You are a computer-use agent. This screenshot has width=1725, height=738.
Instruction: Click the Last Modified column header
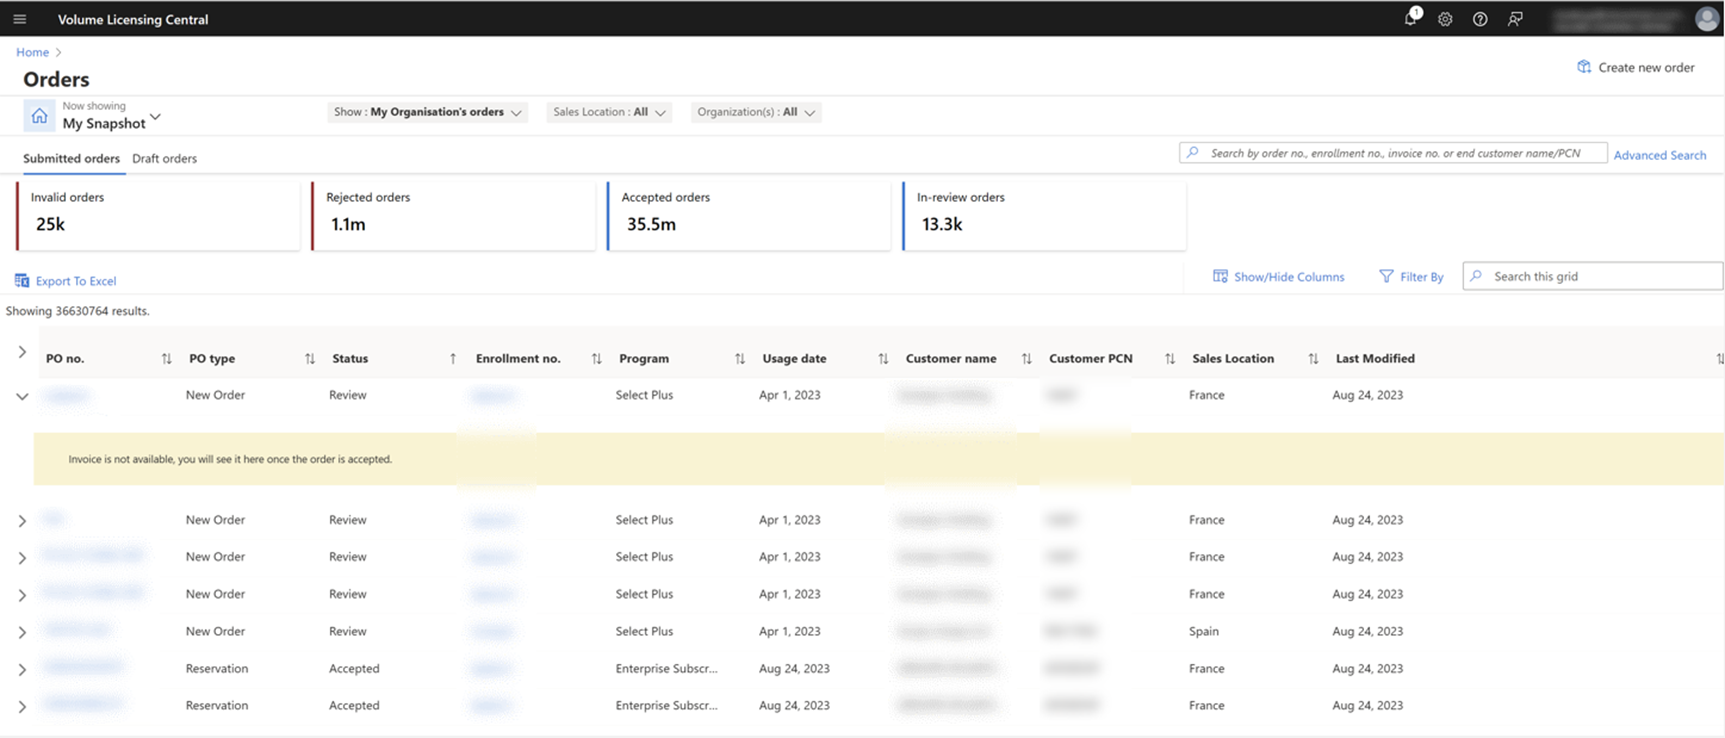click(x=1375, y=358)
